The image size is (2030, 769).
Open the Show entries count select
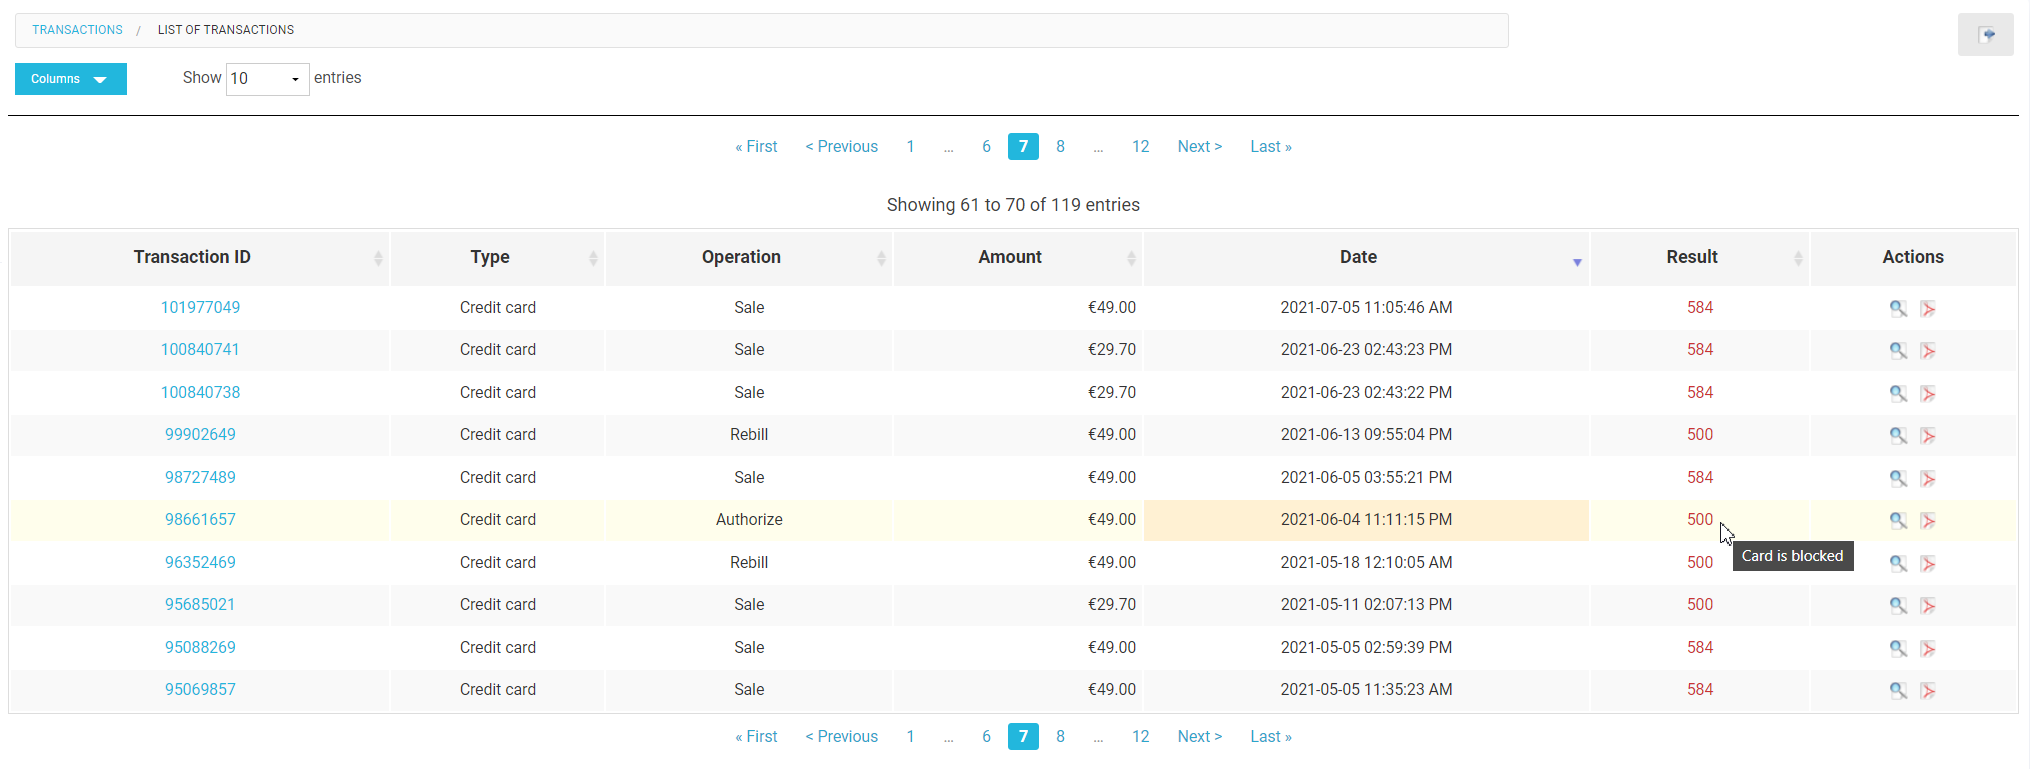click(x=267, y=78)
